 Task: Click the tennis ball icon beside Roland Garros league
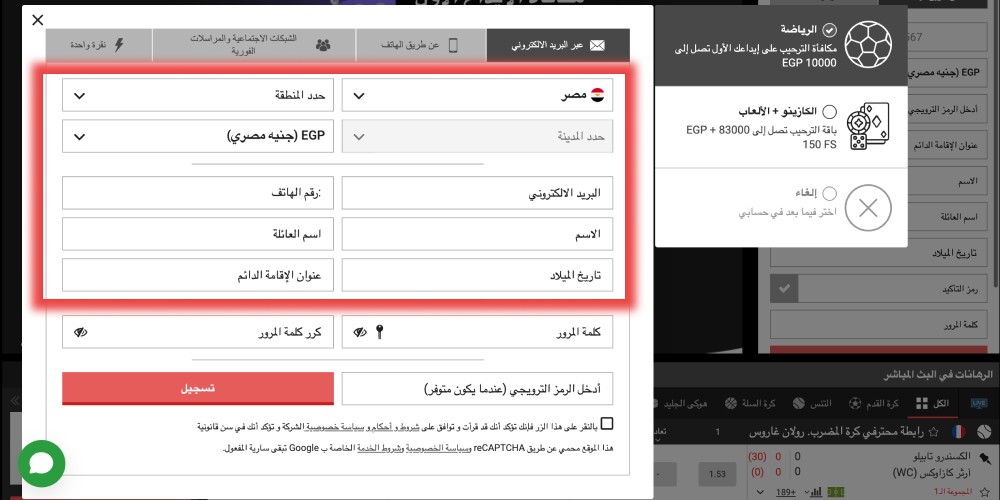click(x=983, y=432)
